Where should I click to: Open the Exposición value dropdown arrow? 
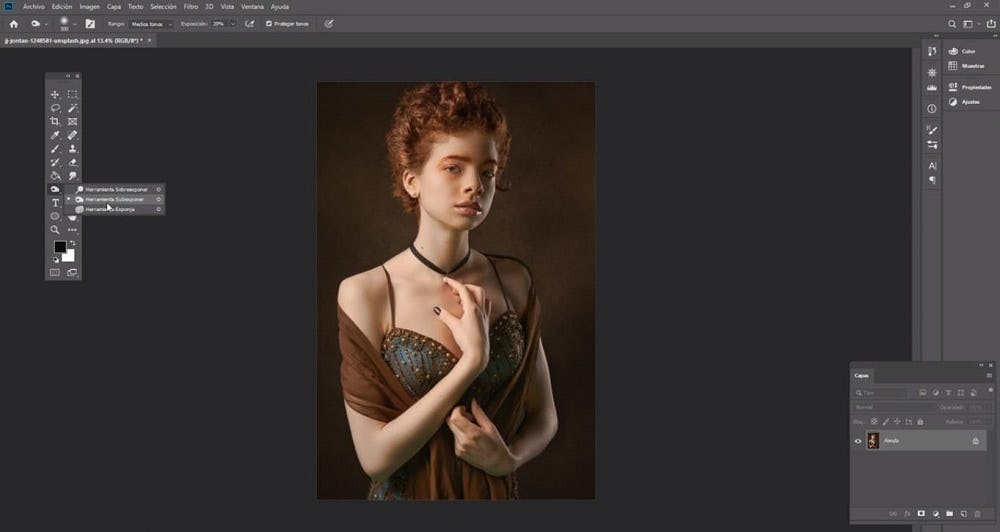[232, 24]
